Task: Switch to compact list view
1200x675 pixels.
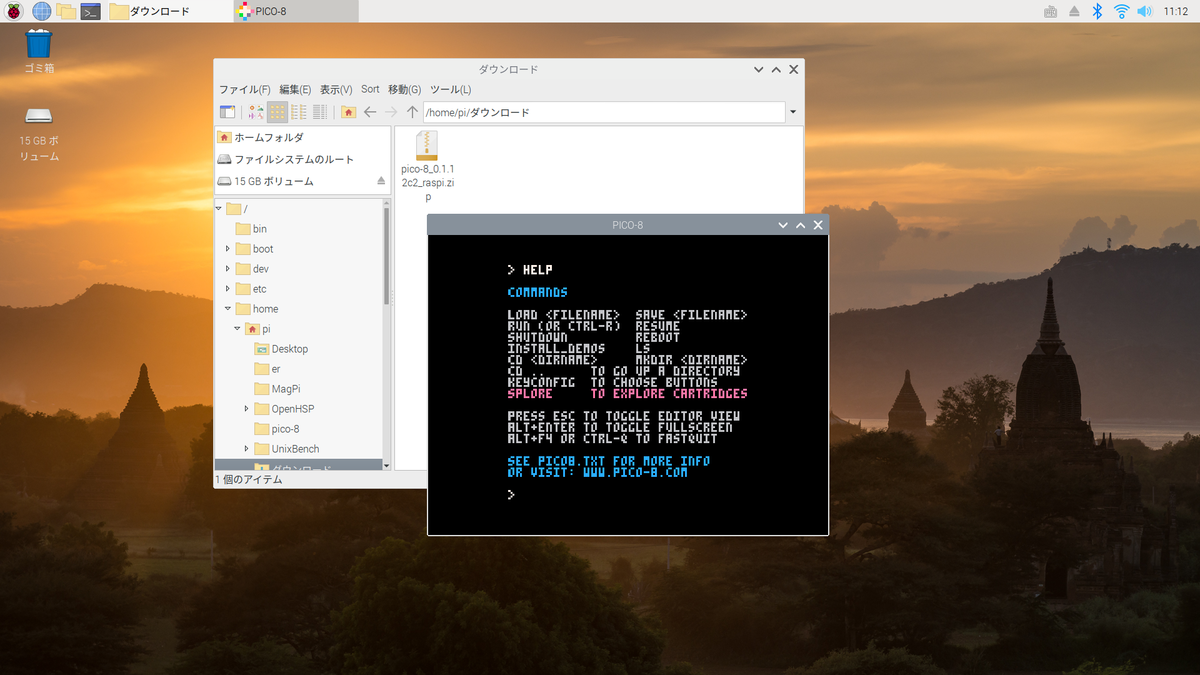Action: tap(299, 112)
